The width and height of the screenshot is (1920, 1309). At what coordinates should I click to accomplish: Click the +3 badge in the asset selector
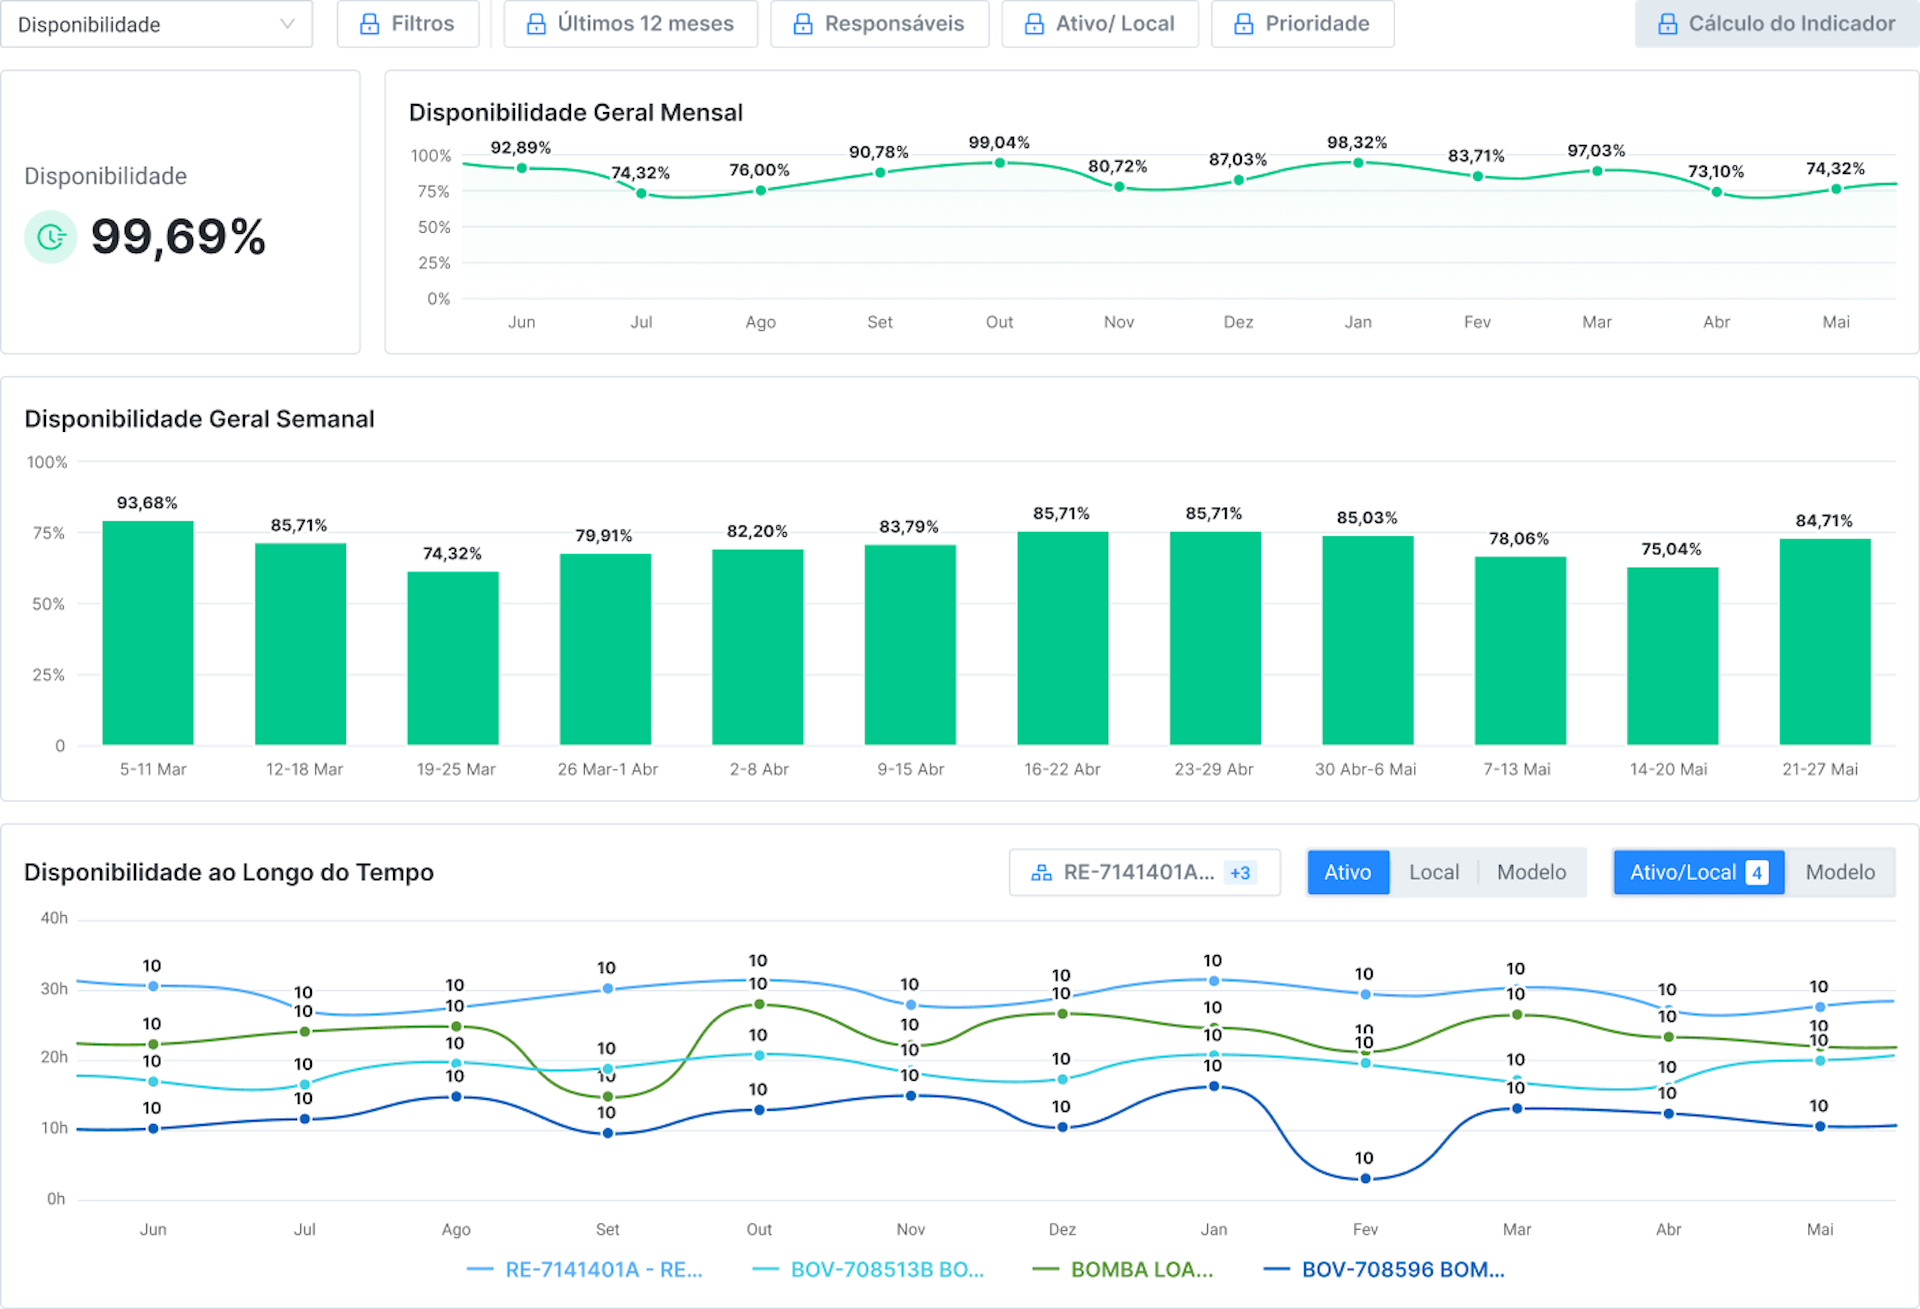tap(1240, 873)
